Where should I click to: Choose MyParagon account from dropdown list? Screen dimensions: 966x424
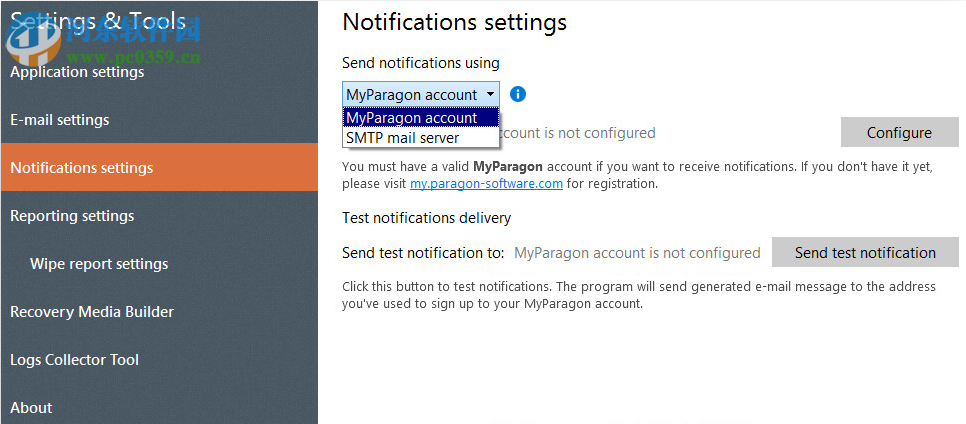click(x=411, y=118)
